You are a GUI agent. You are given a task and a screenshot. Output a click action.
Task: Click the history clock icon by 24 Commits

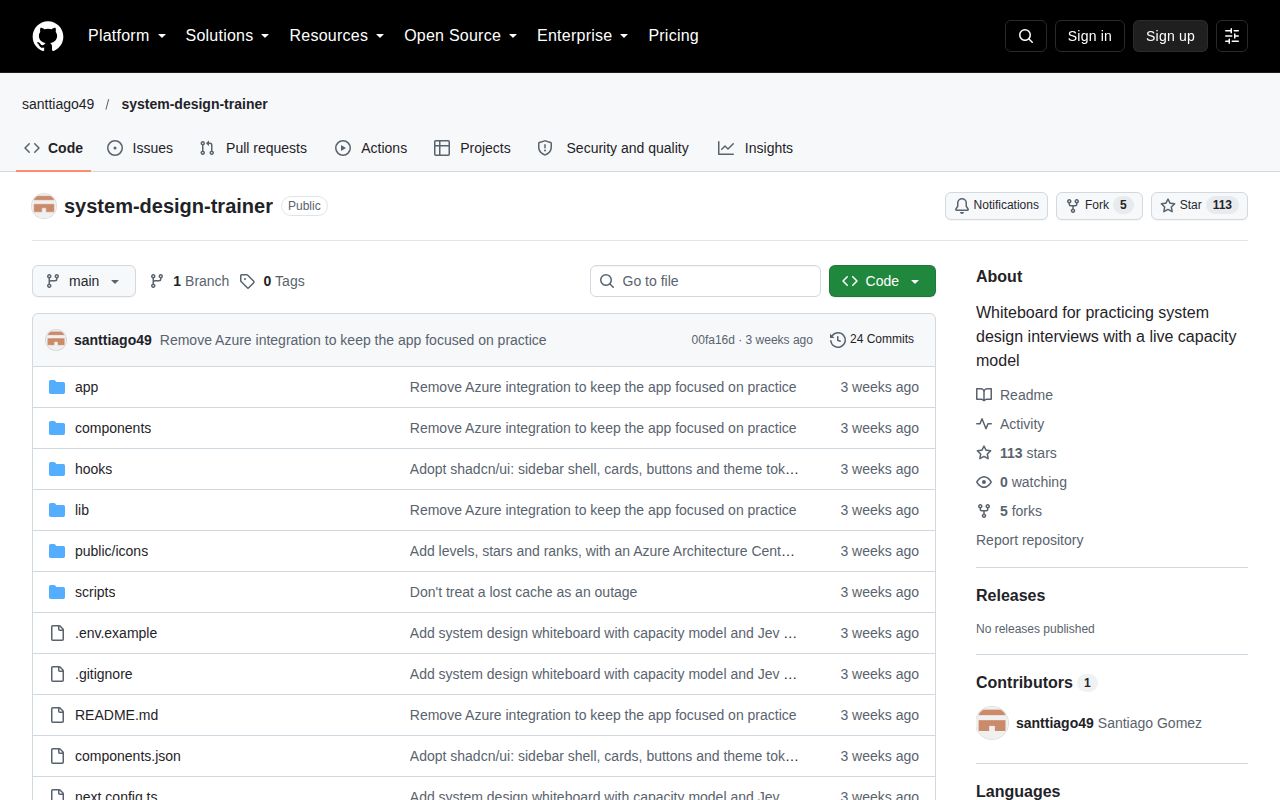pos(838,340)
